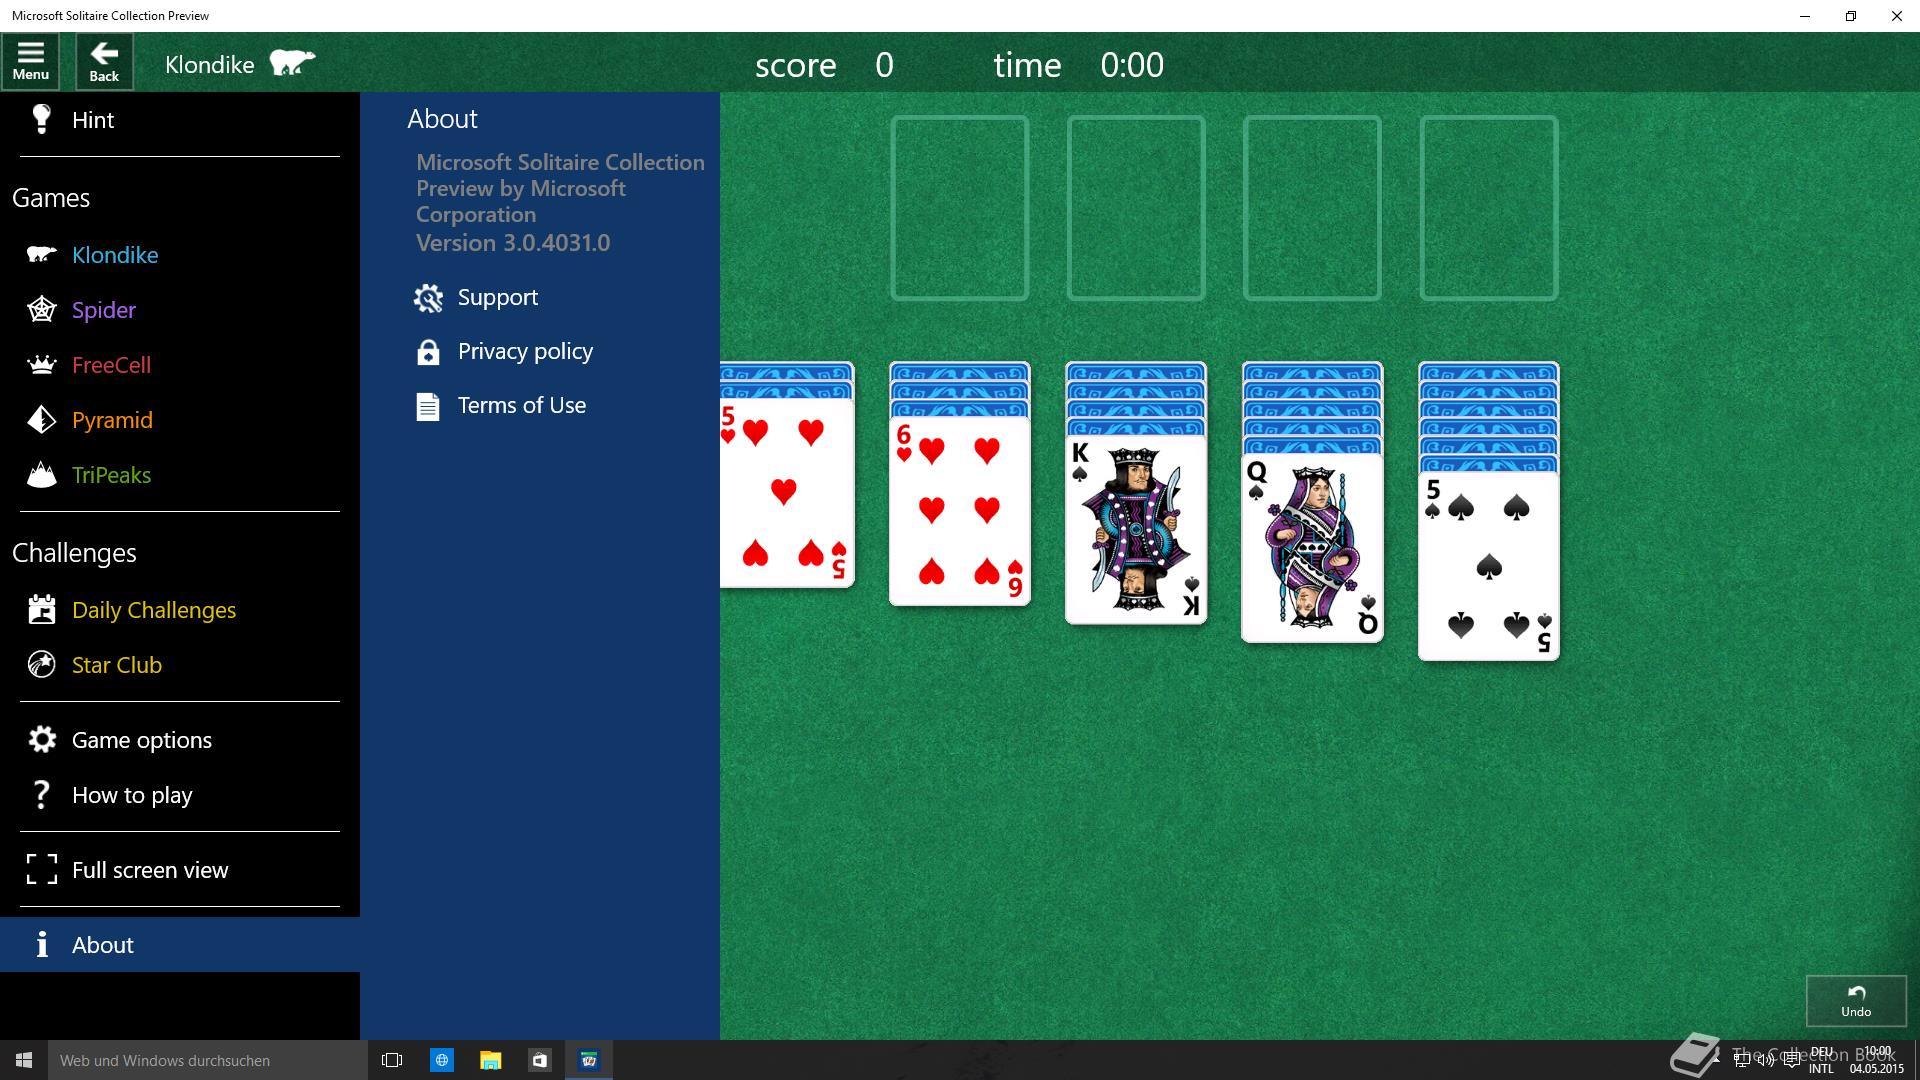This screenshot has width=1920, height=1080.
Task: Click the About info icon
Action: [x=41, y=945]
